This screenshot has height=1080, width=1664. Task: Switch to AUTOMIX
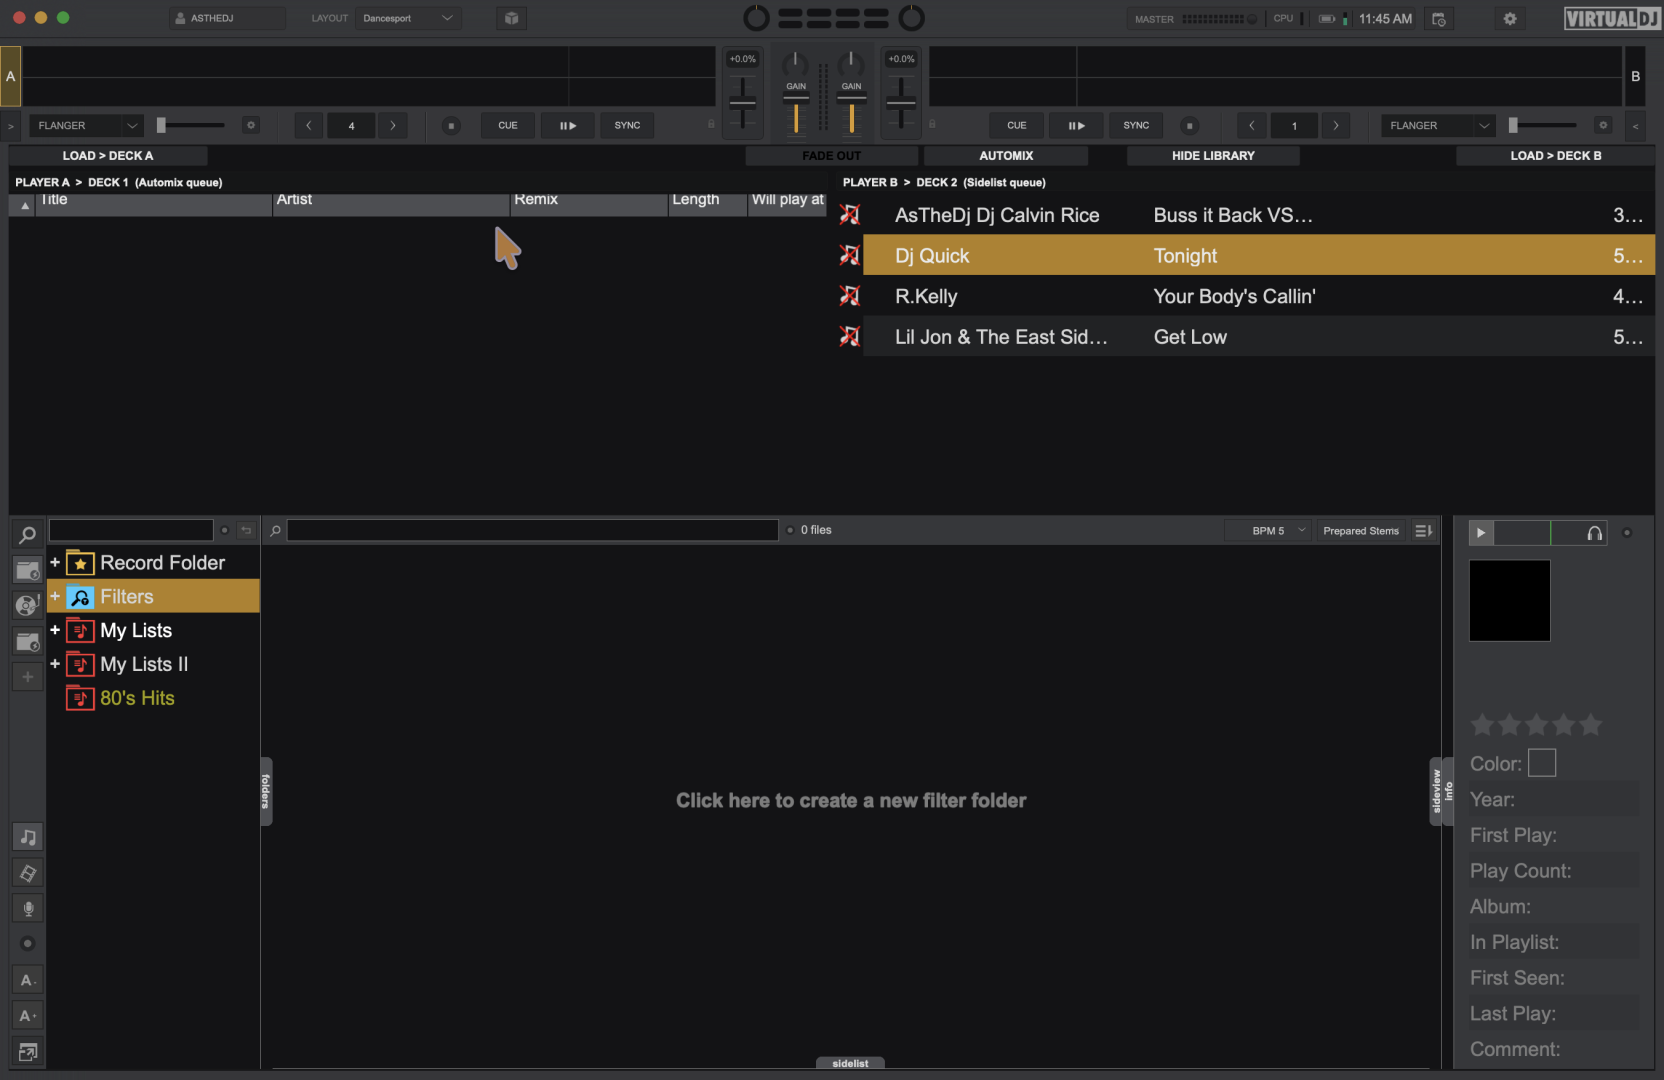point(1006,156)
